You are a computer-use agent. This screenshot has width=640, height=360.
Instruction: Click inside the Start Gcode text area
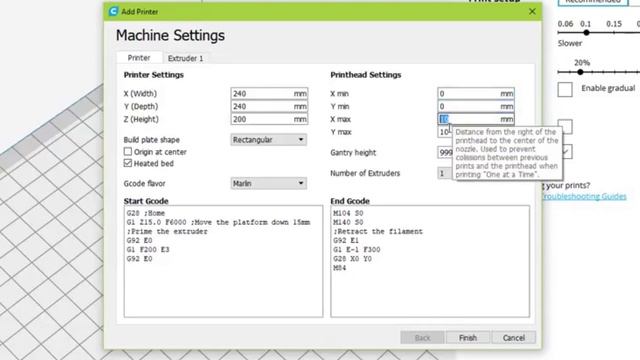(x=223, y=261)
